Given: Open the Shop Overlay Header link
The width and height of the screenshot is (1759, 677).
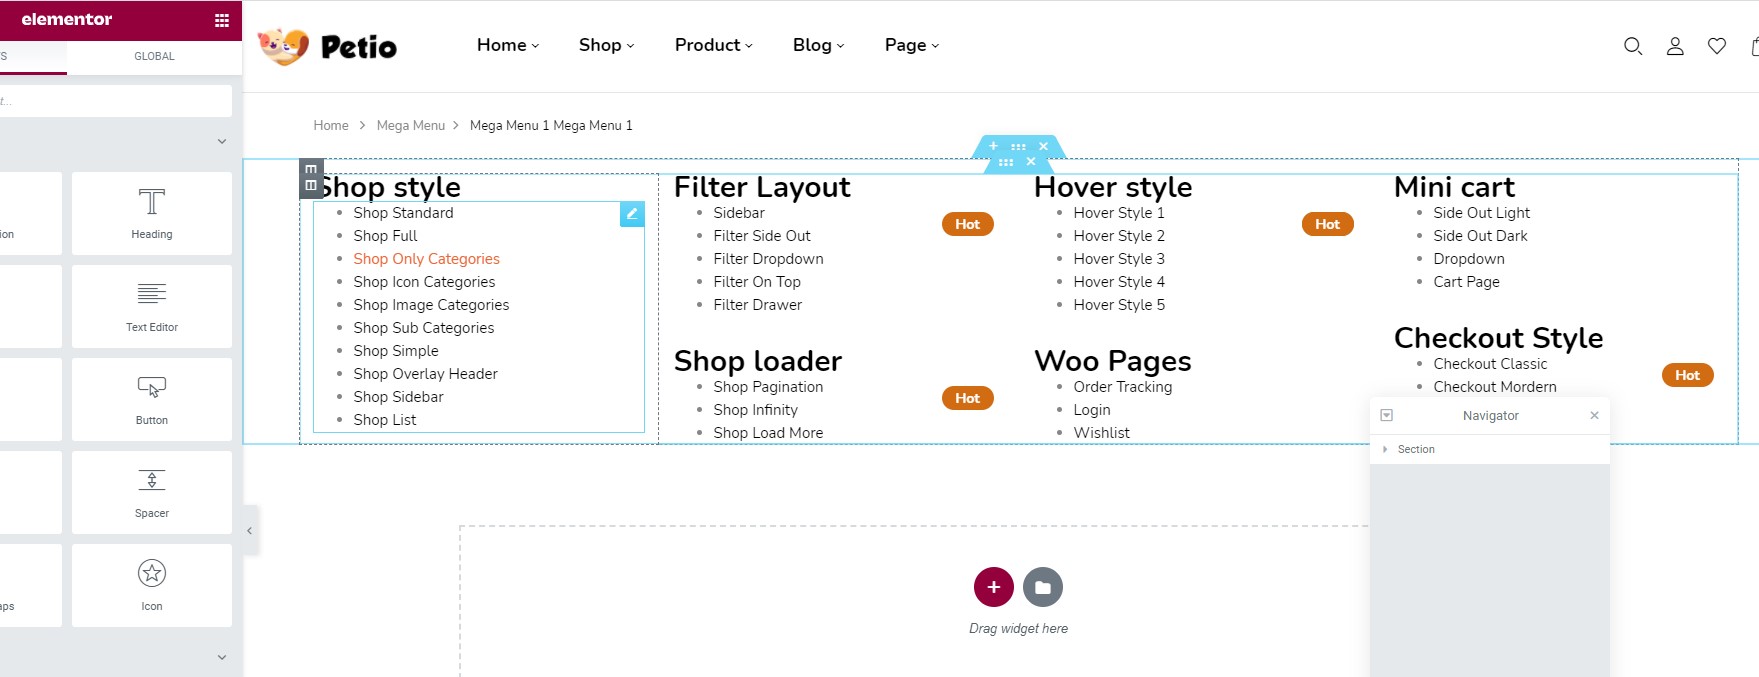Looking at the screenshot, I should pos(425,374).
